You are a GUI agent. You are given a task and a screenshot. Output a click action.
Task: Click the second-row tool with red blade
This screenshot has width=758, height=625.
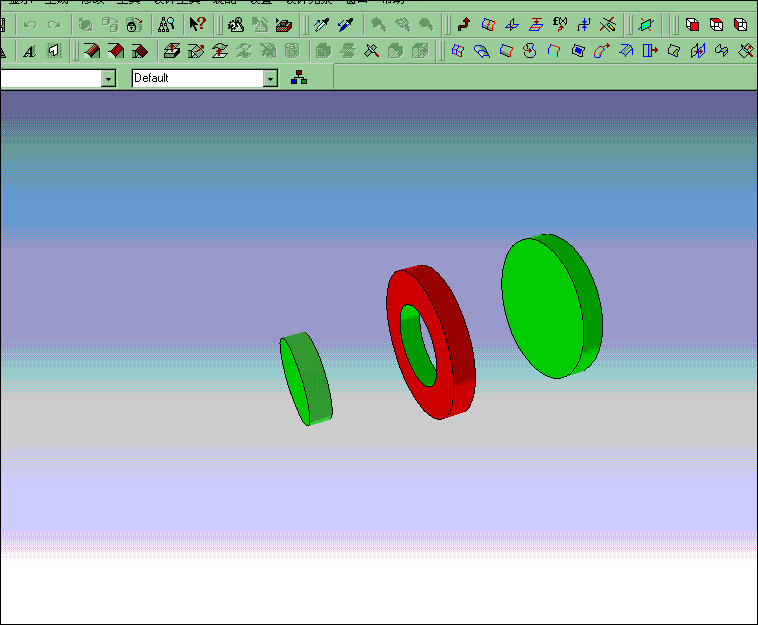tap(371, 50)
